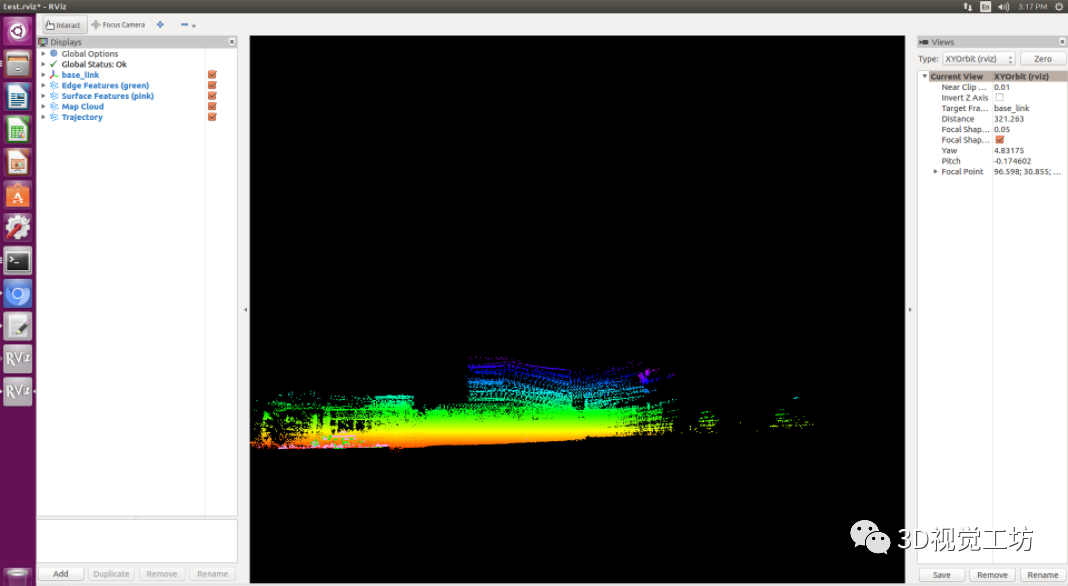This screenshot has height=586, width=1068.
Task: Click the Add button below Displays
Action: (60, 573)
